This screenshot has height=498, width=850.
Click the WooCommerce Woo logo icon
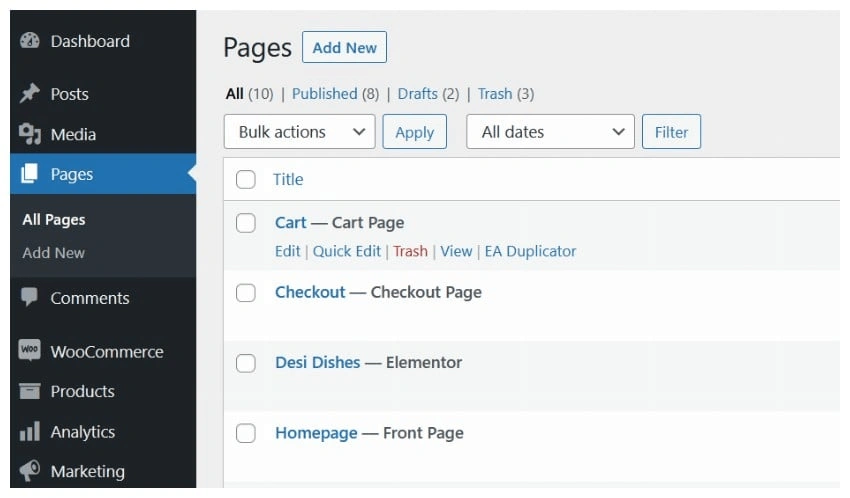(x=30, y=352)
